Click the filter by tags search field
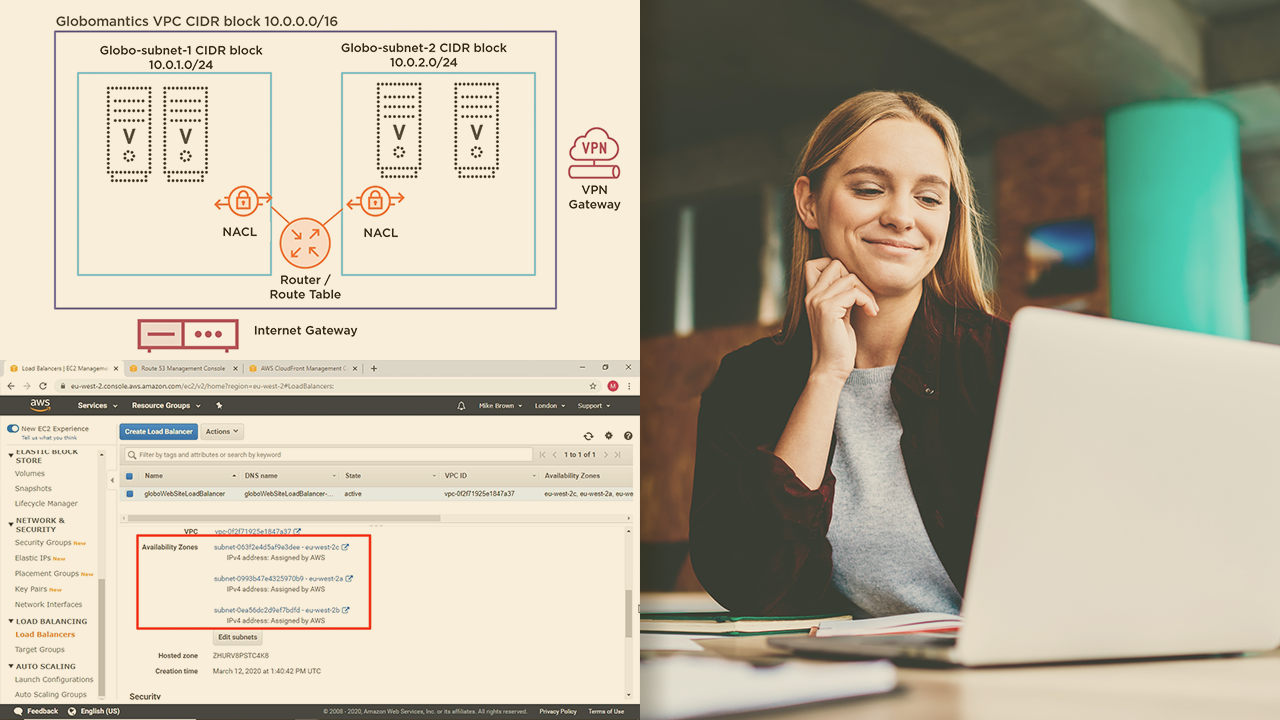 [330, 455]
